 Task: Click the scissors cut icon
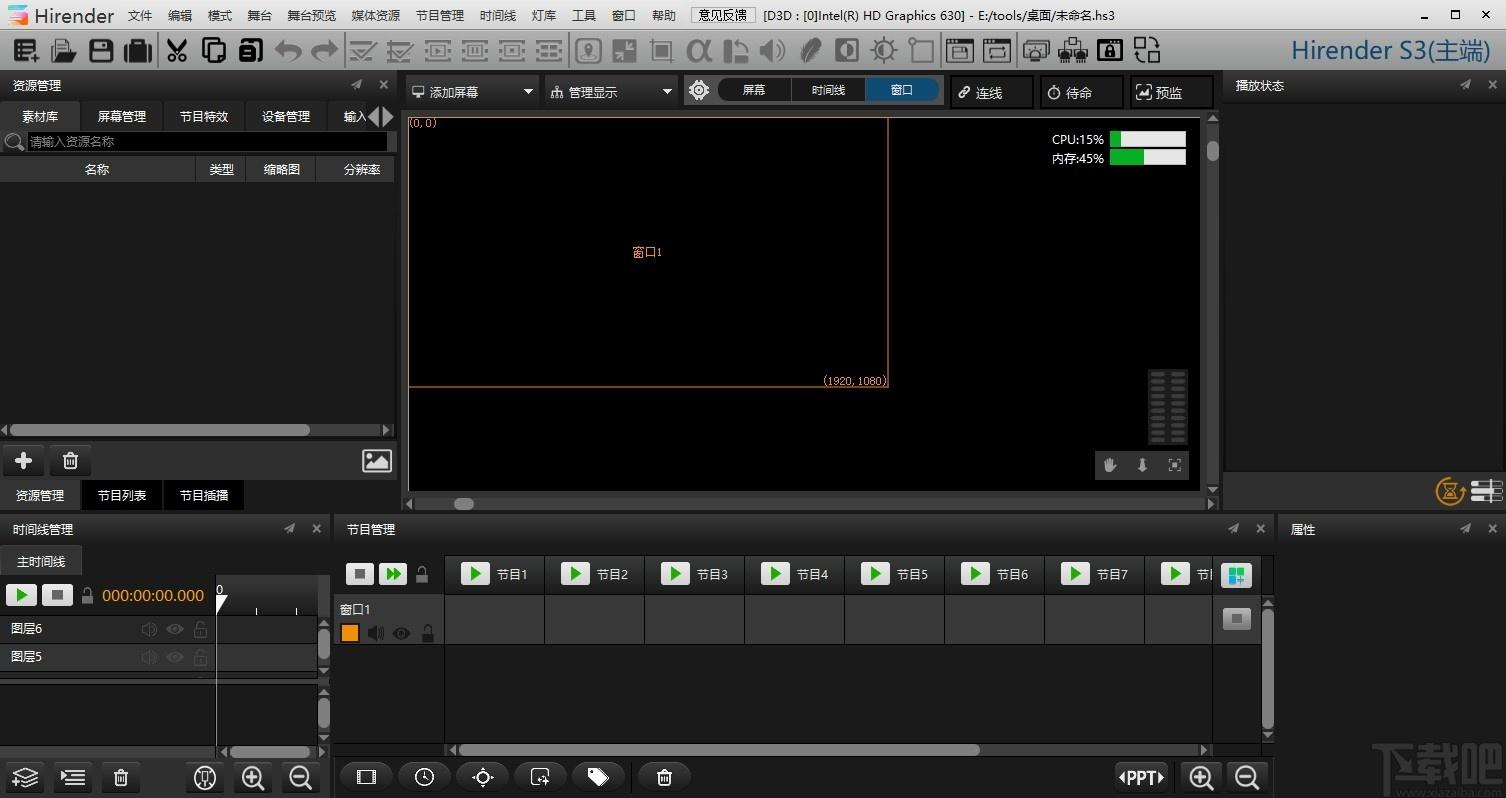tap(176, 50)
